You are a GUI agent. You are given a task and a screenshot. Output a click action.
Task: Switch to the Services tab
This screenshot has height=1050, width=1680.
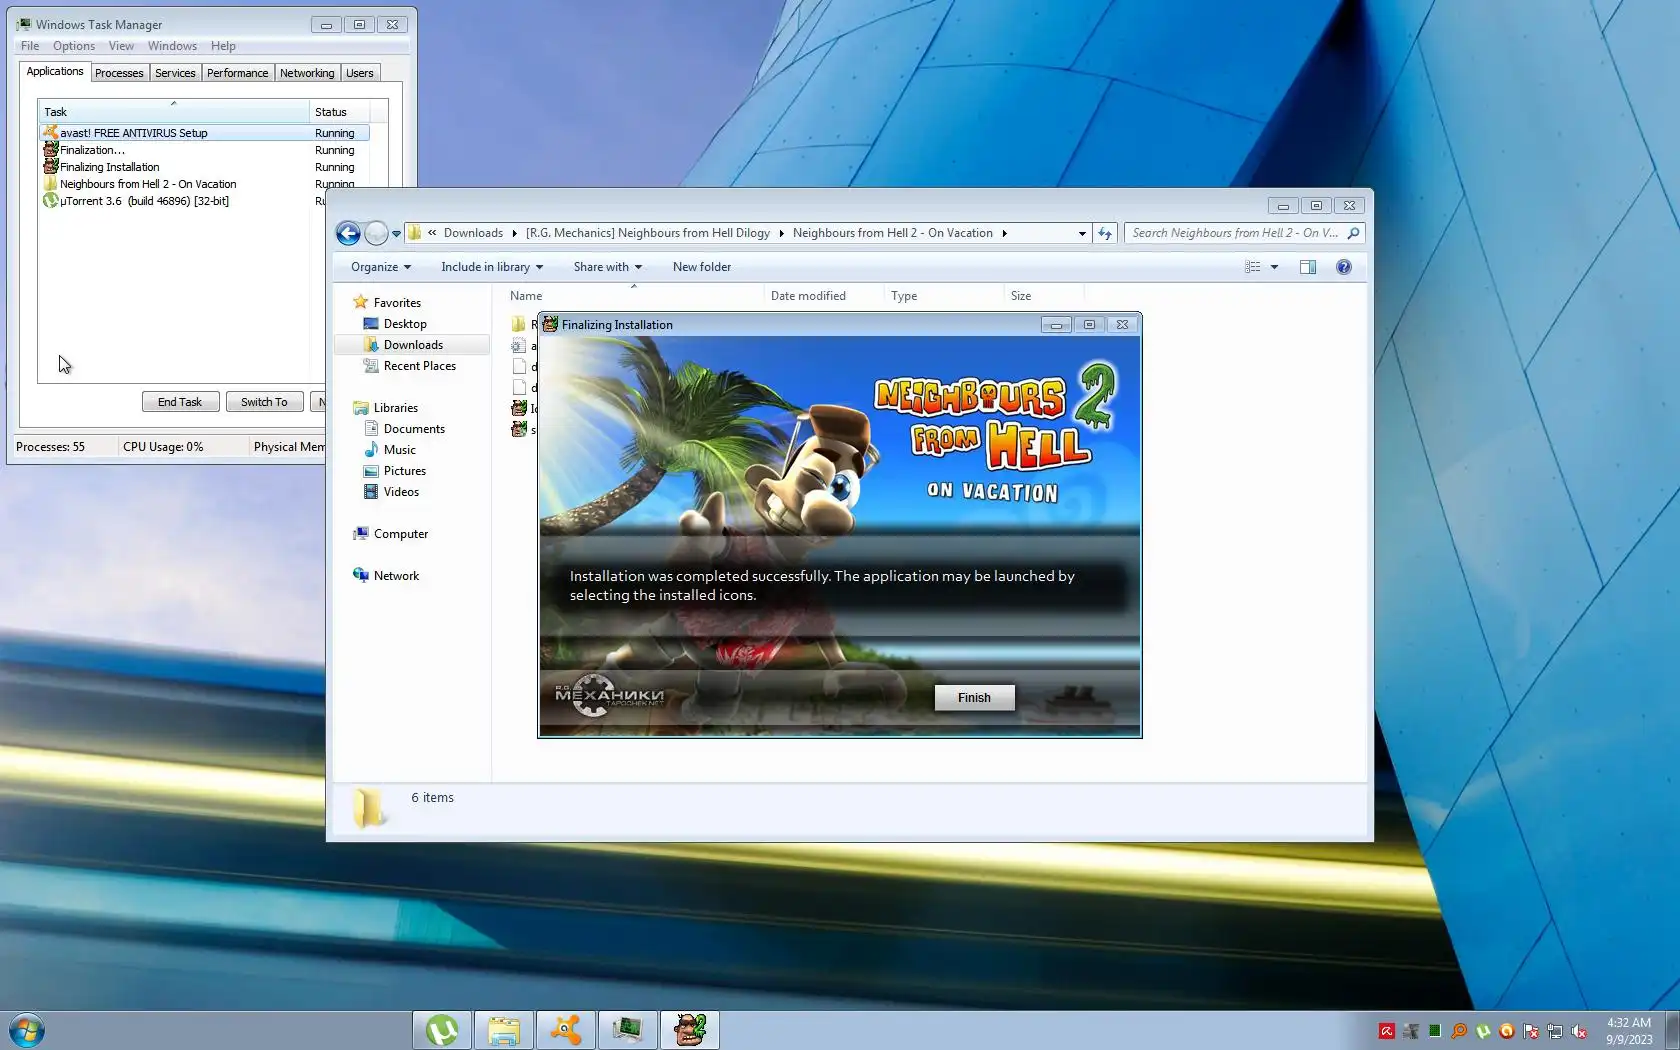[x=175, y=73]
